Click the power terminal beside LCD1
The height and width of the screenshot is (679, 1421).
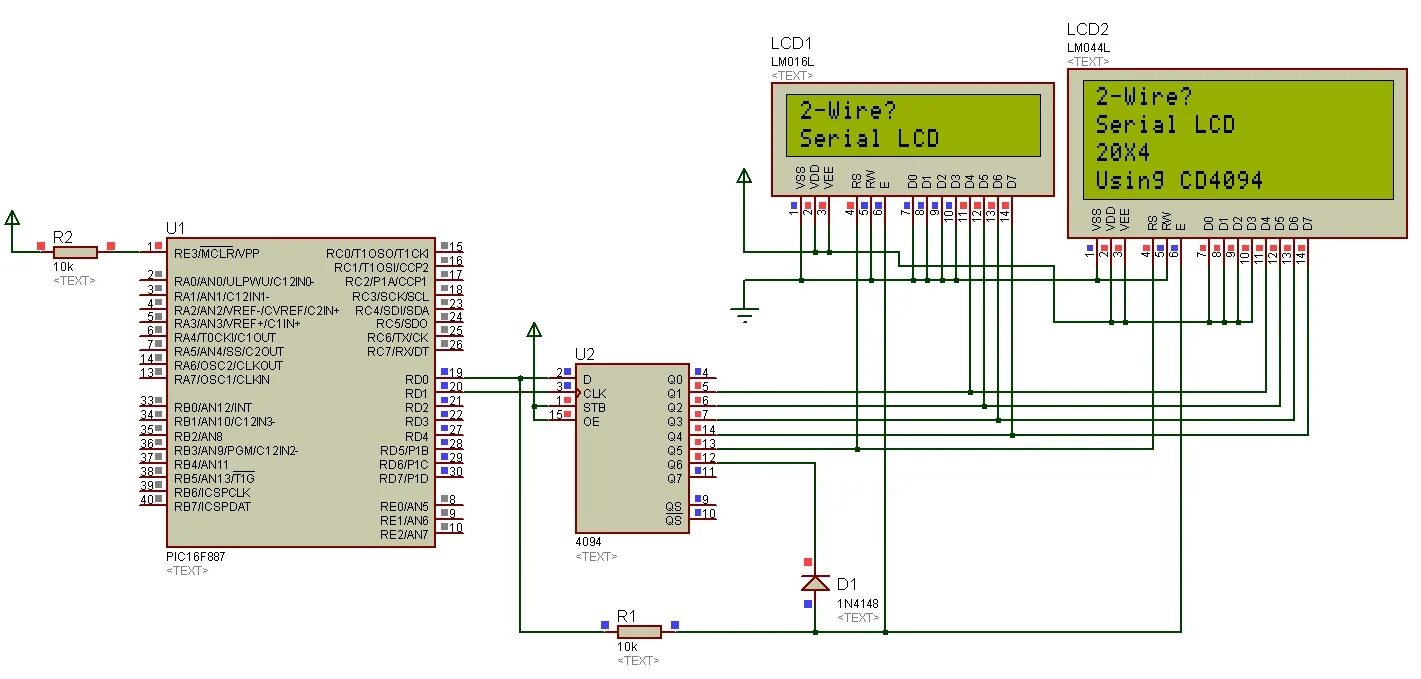[743, 177]
